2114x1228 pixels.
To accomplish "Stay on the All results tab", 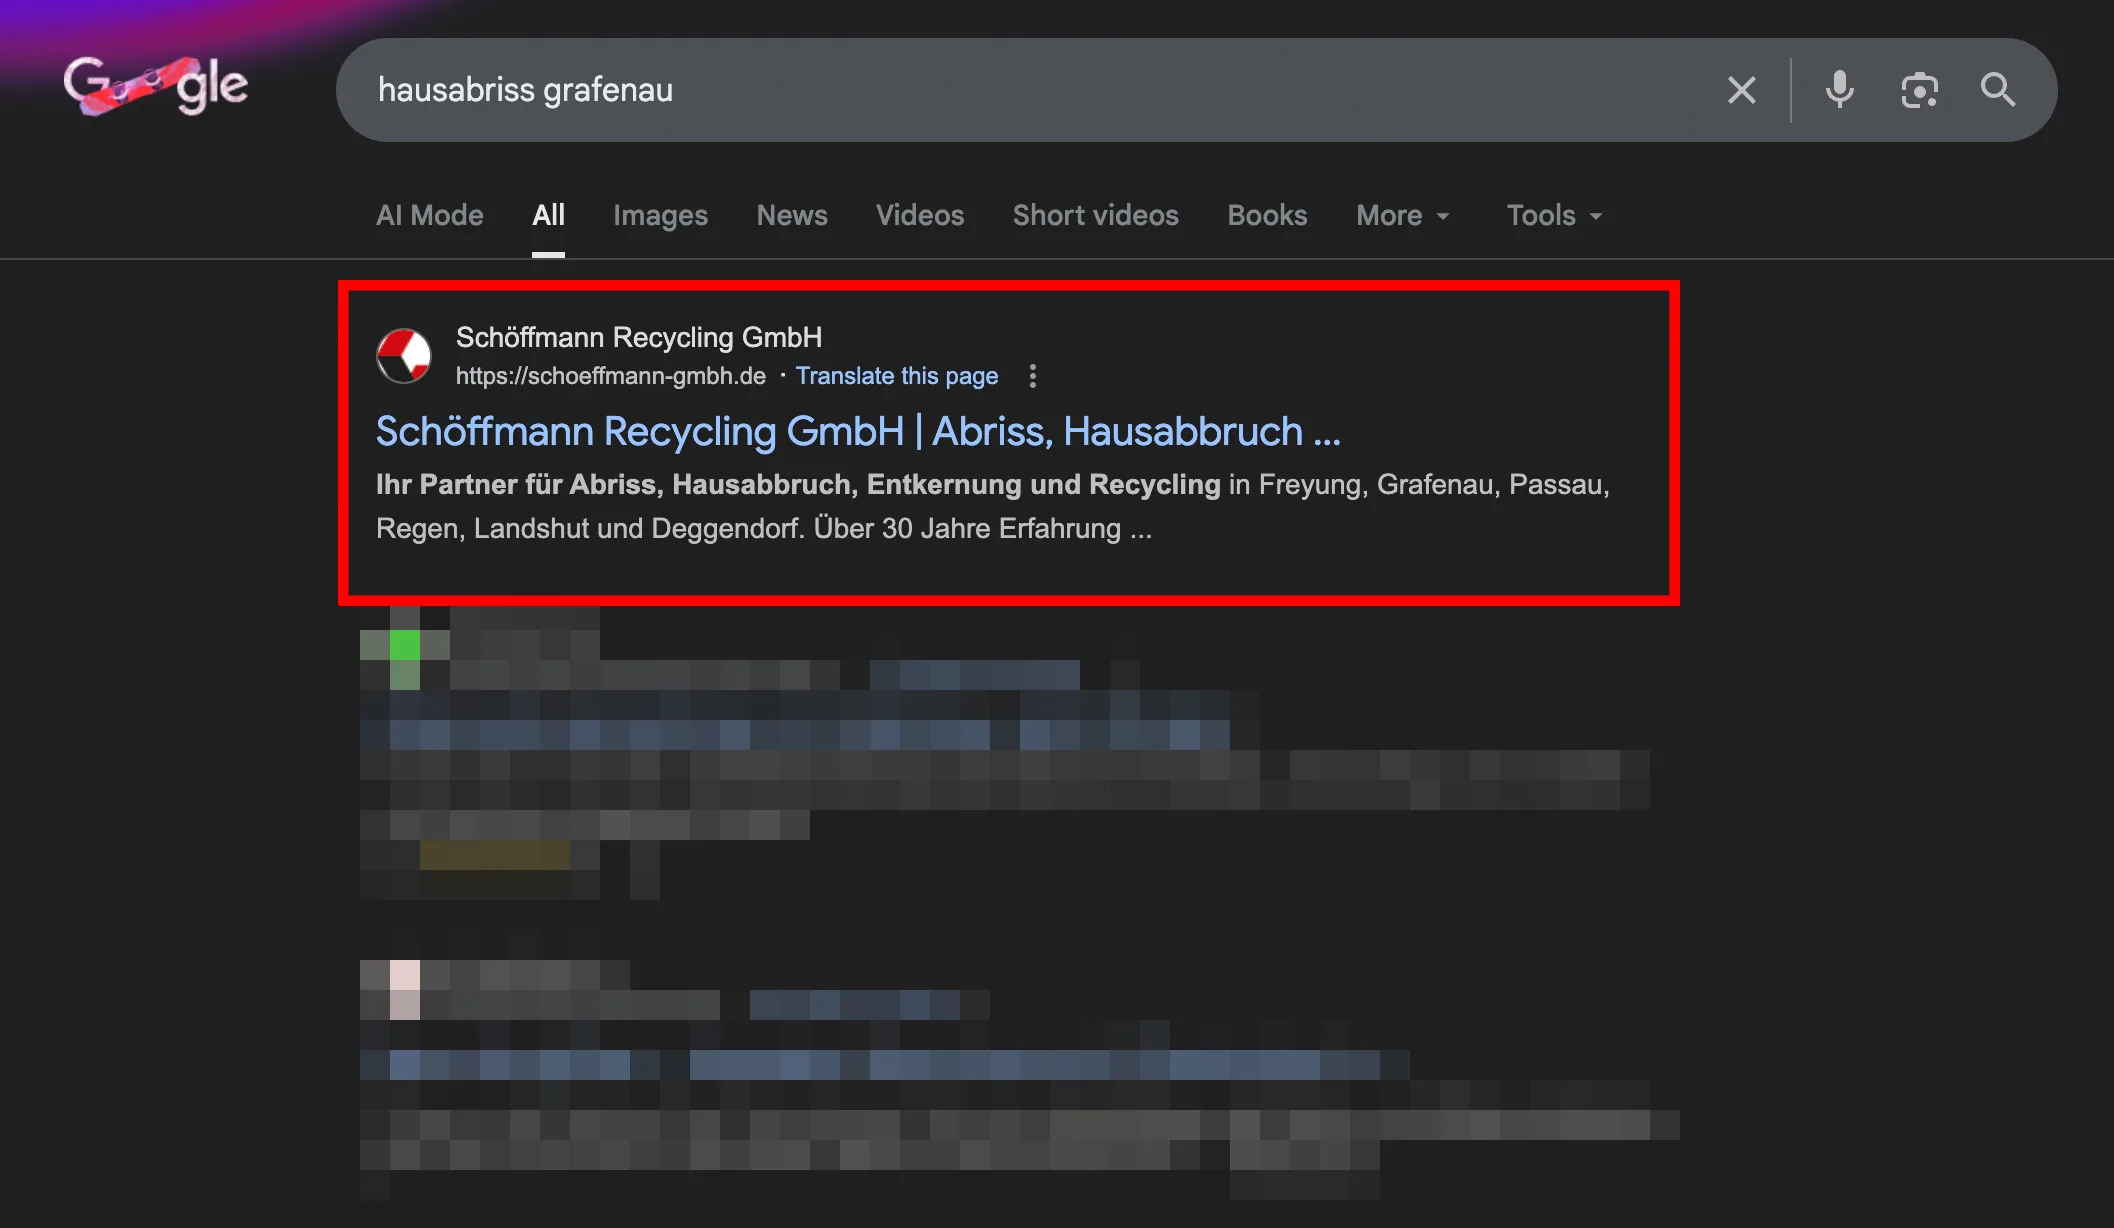I will [548, 215].
